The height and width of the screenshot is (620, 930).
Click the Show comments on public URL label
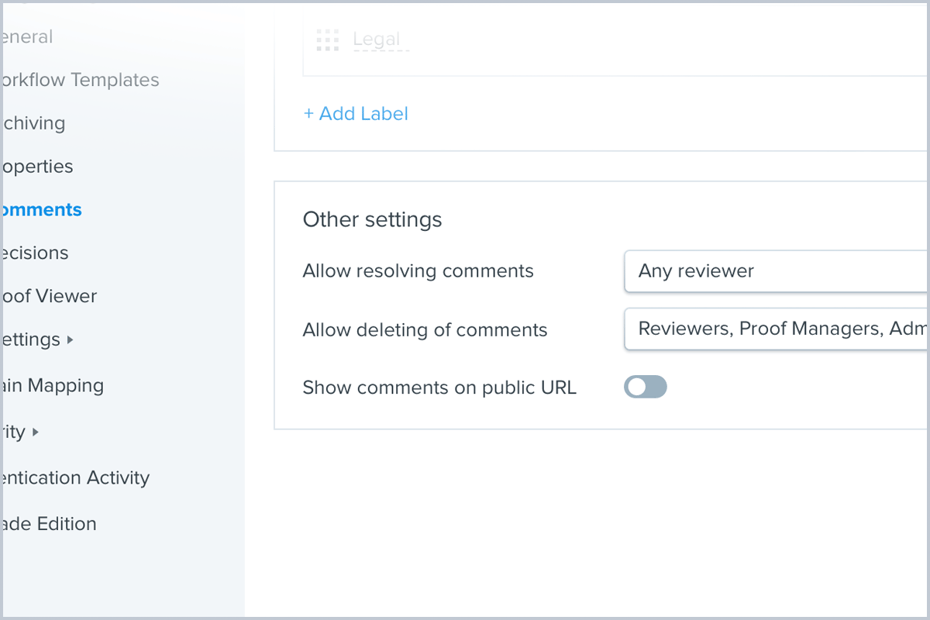point(439,387)
